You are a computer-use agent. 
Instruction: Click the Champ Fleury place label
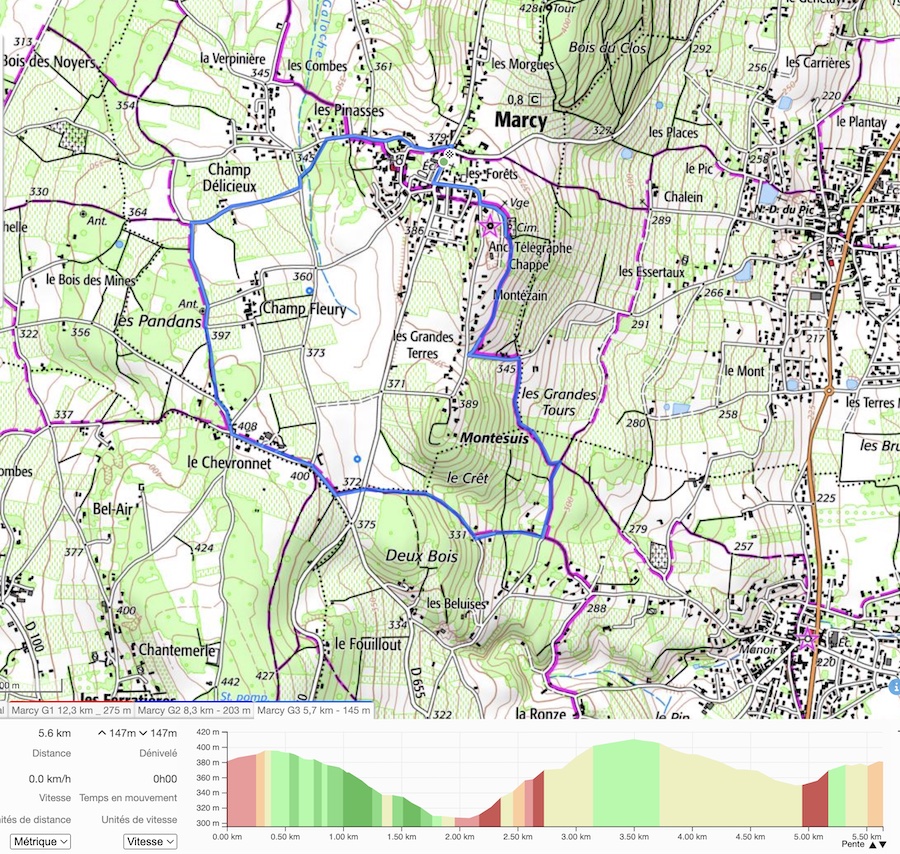(304, 309)
